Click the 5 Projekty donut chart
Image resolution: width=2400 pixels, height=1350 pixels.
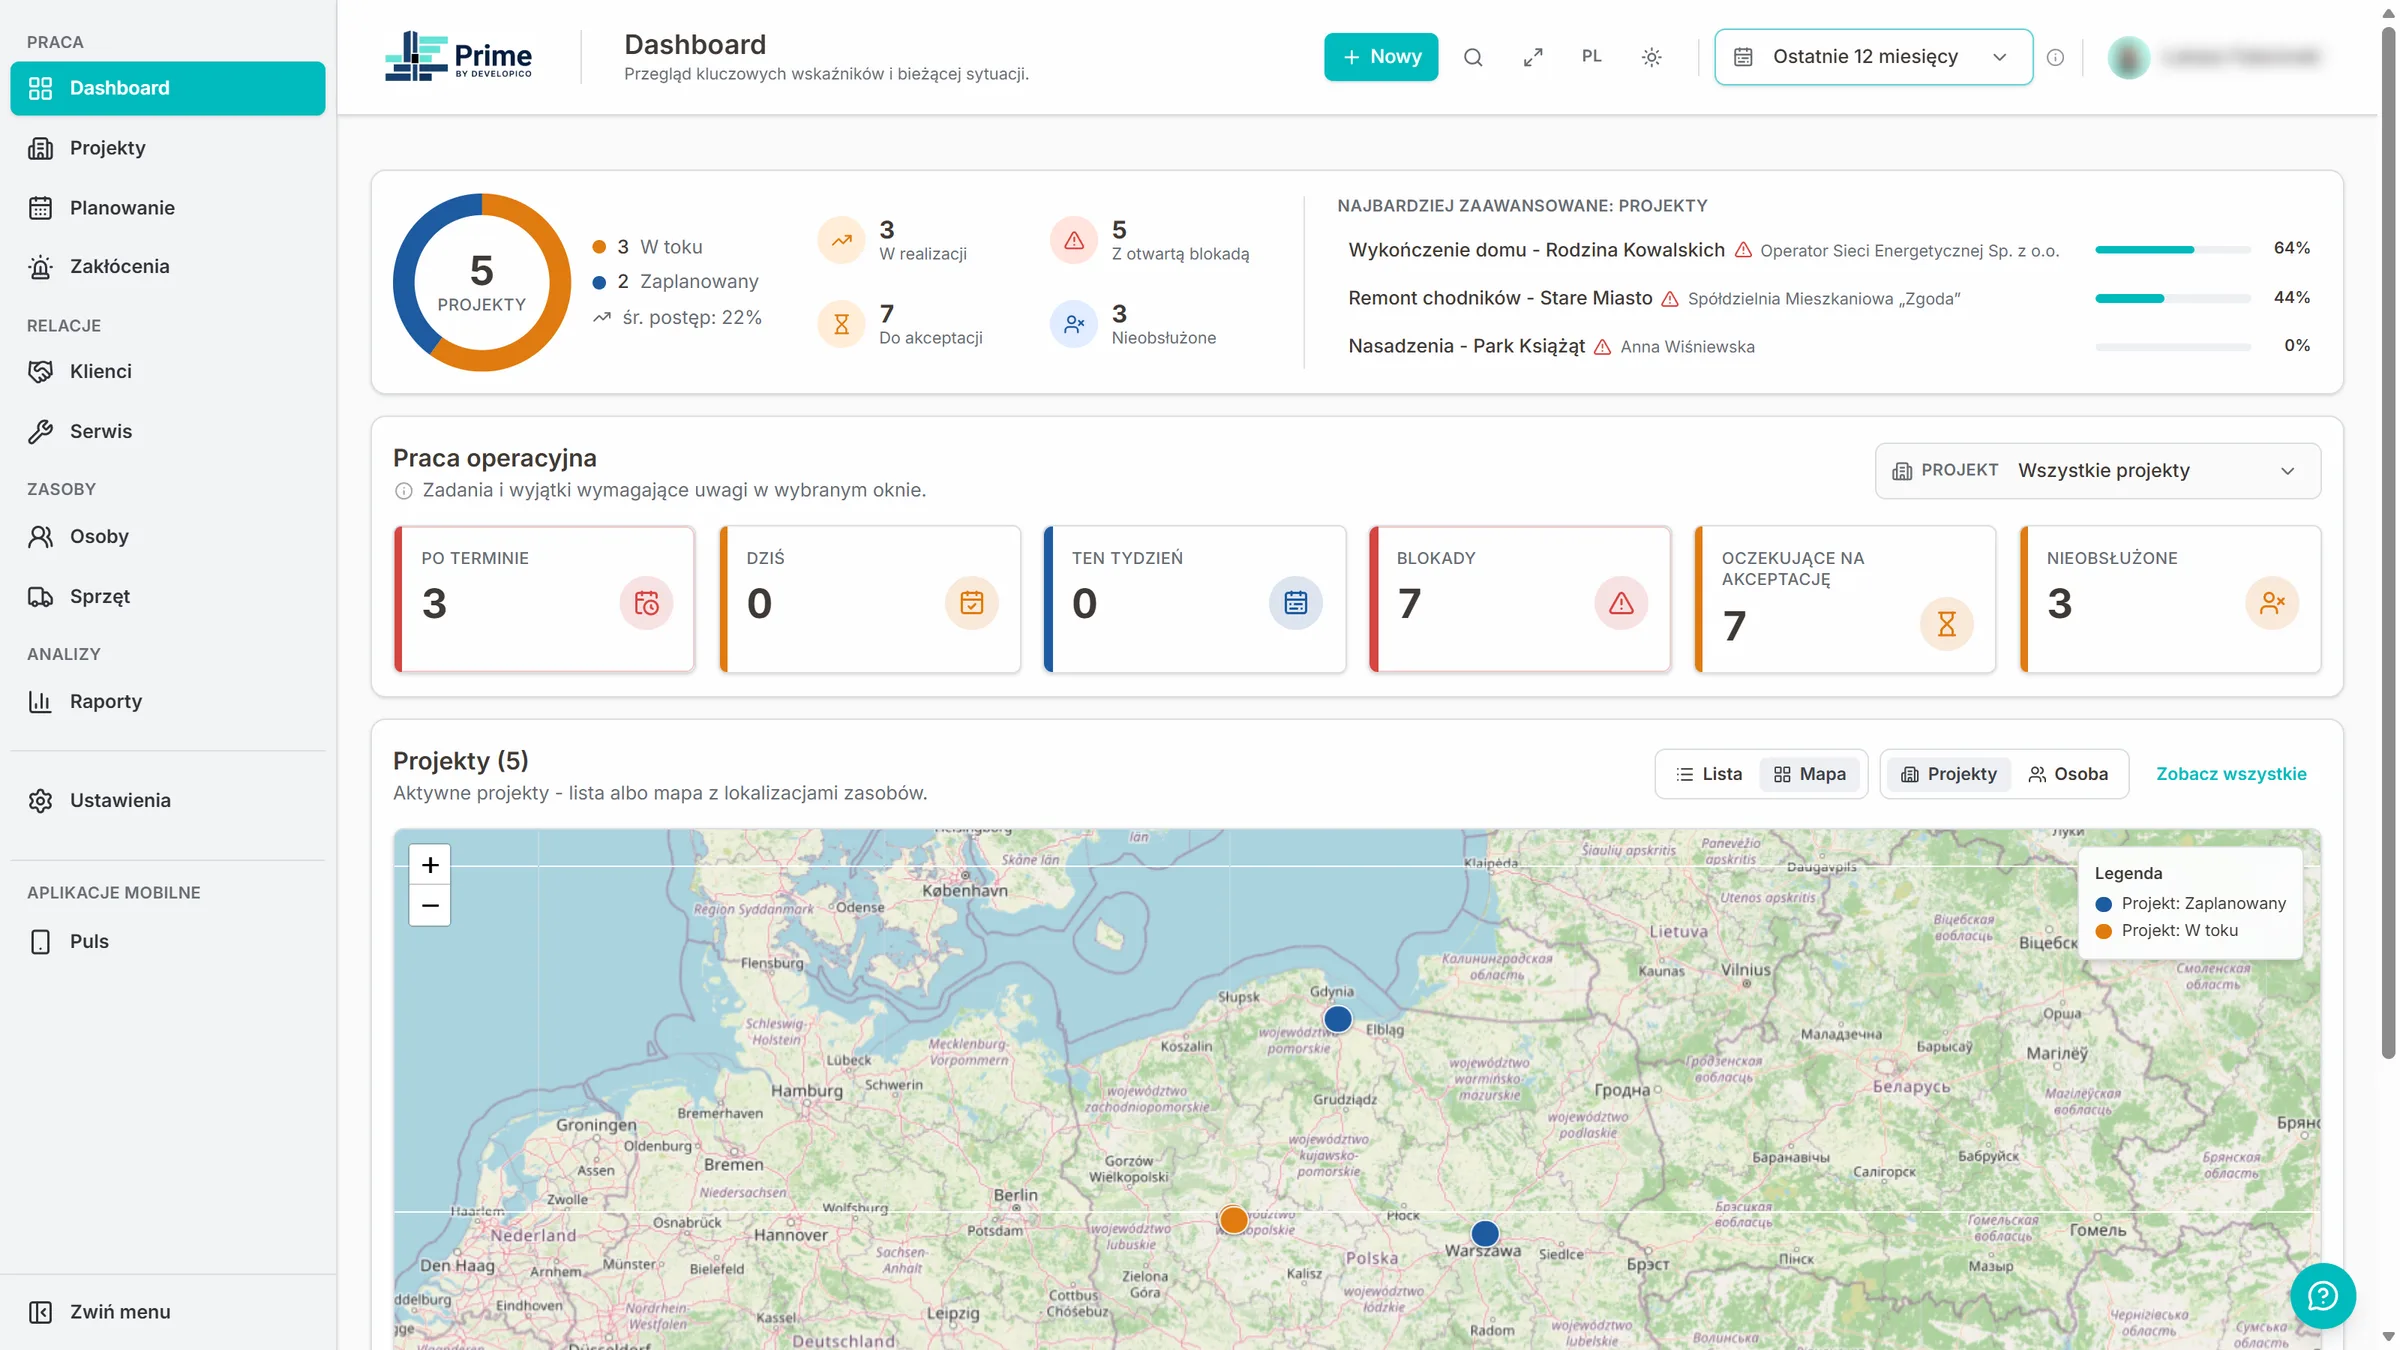tap(482, 282)
